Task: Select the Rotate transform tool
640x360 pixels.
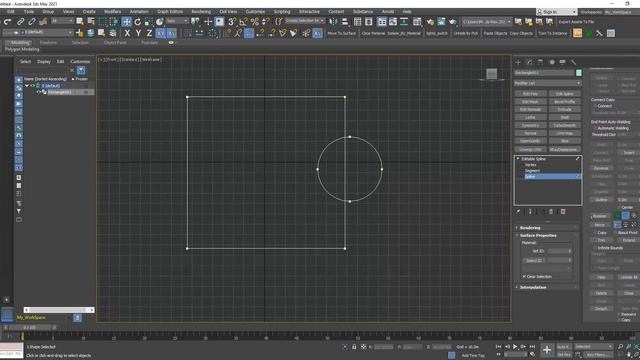Action: [x=138, y=22]
